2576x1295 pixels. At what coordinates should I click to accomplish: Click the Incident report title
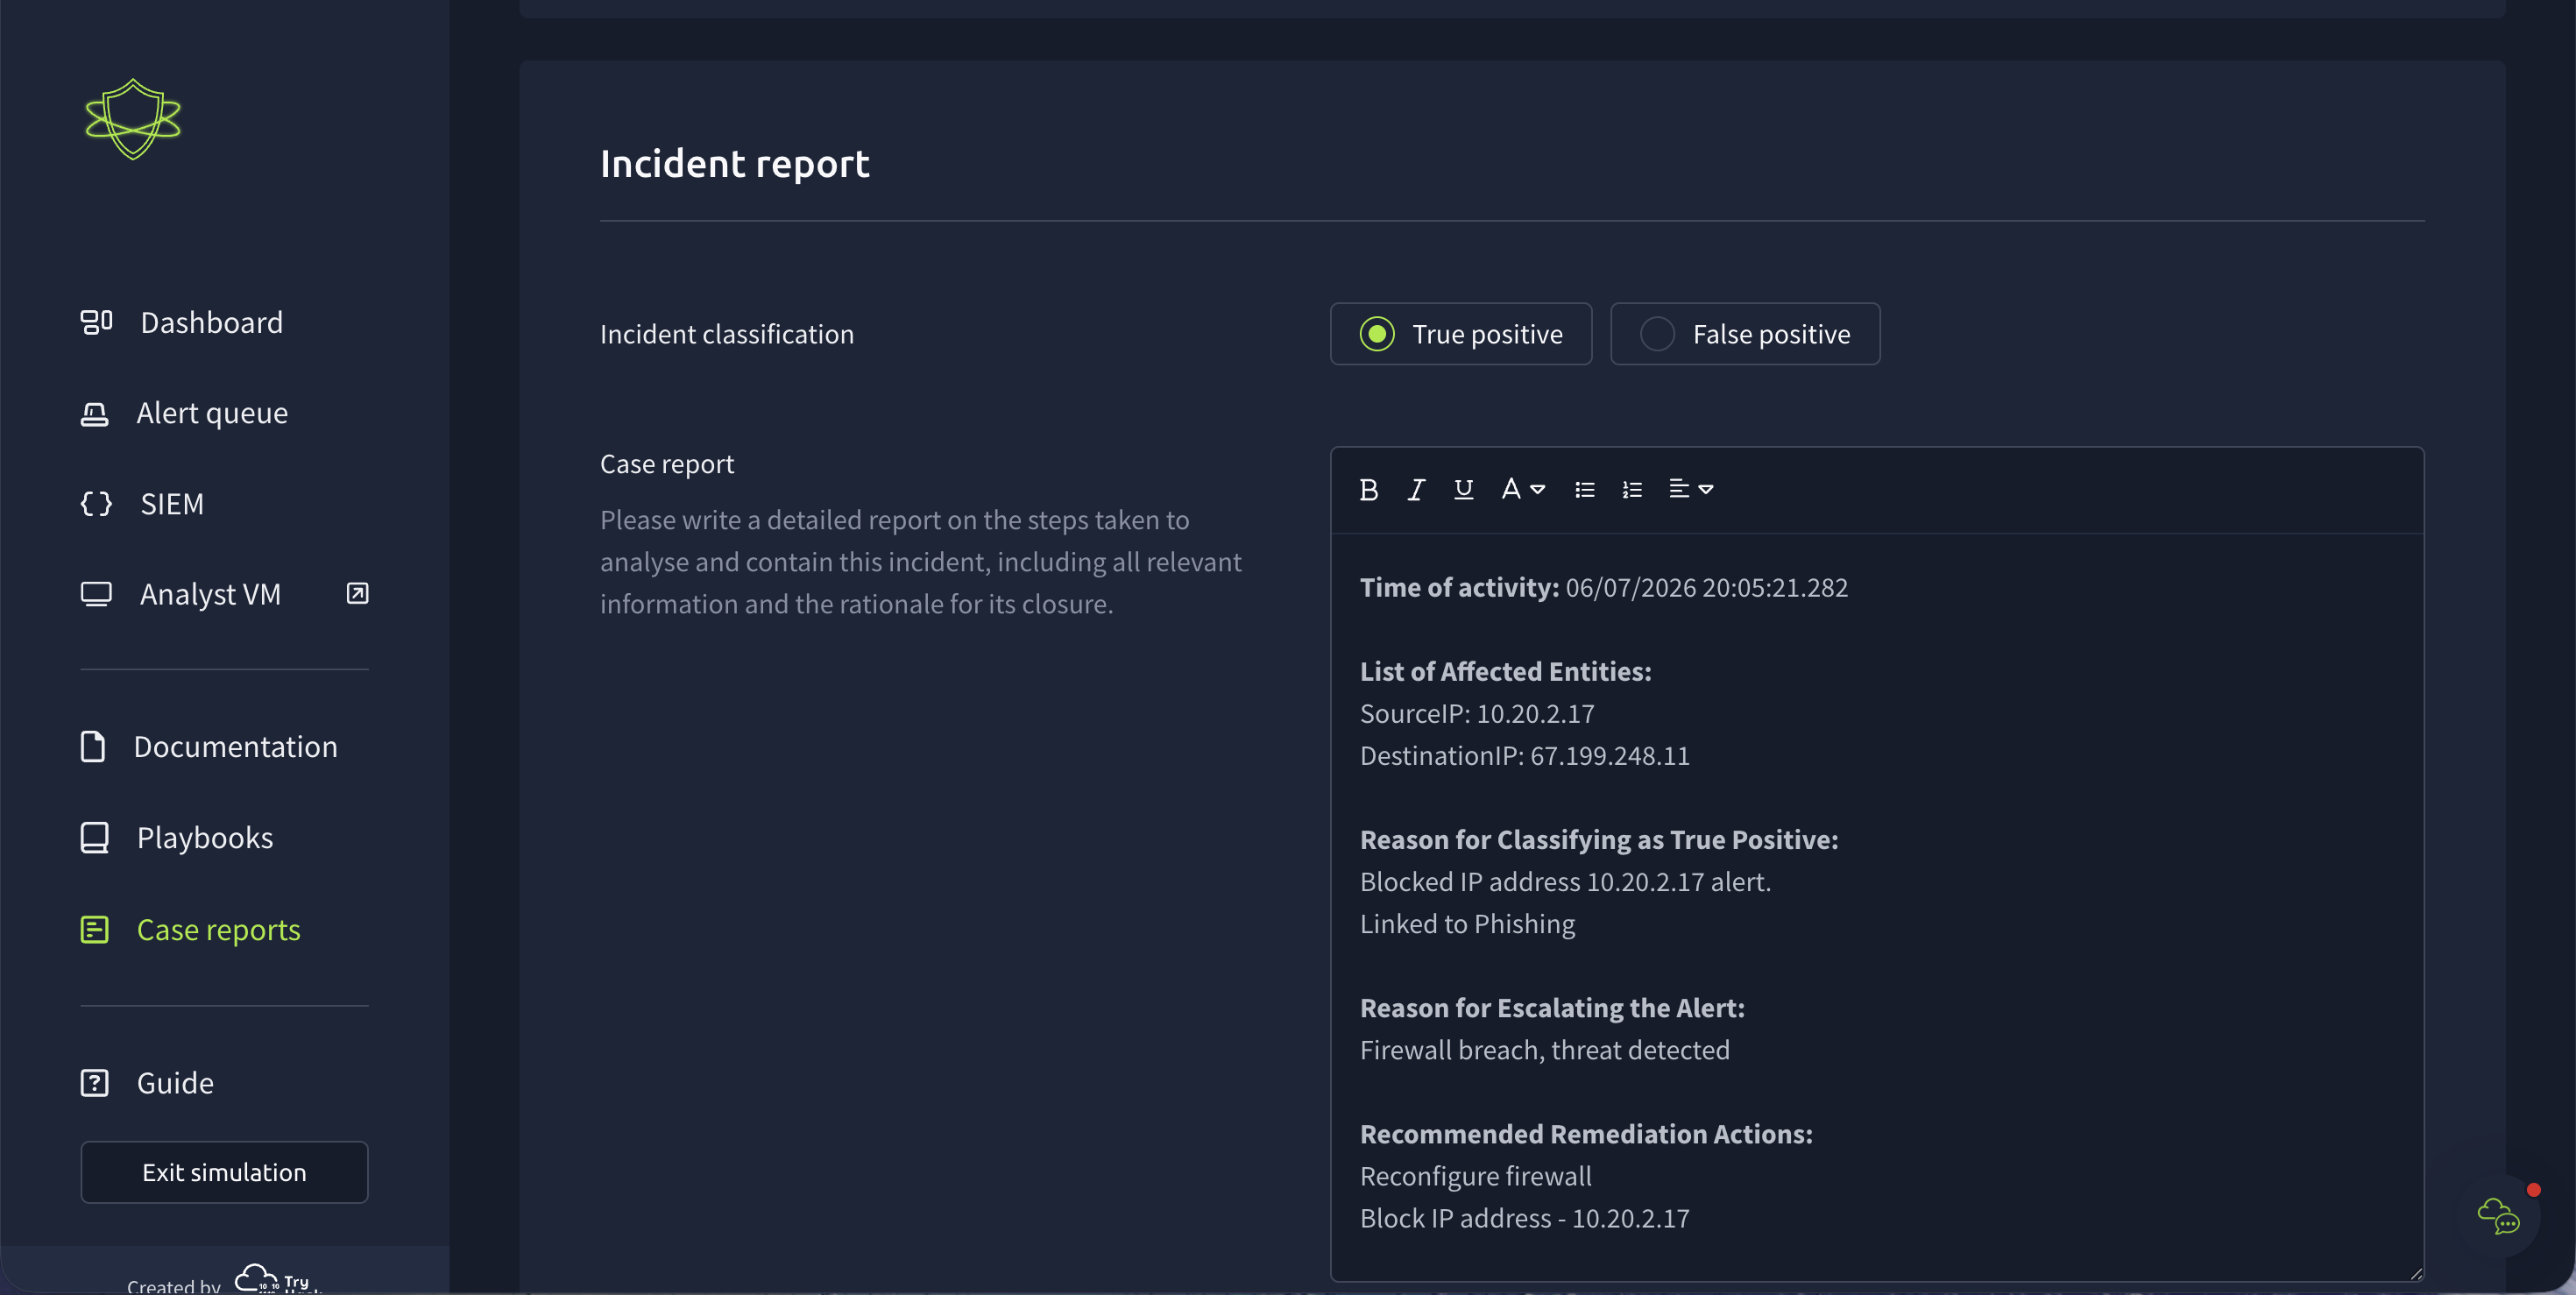pos(735,163)
